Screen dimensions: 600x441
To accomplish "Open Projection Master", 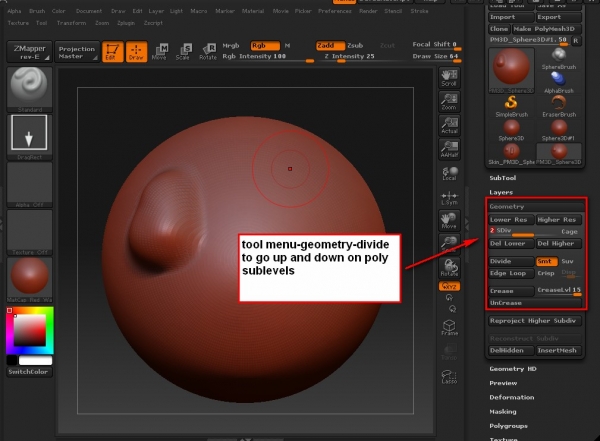I will [77, 52].
